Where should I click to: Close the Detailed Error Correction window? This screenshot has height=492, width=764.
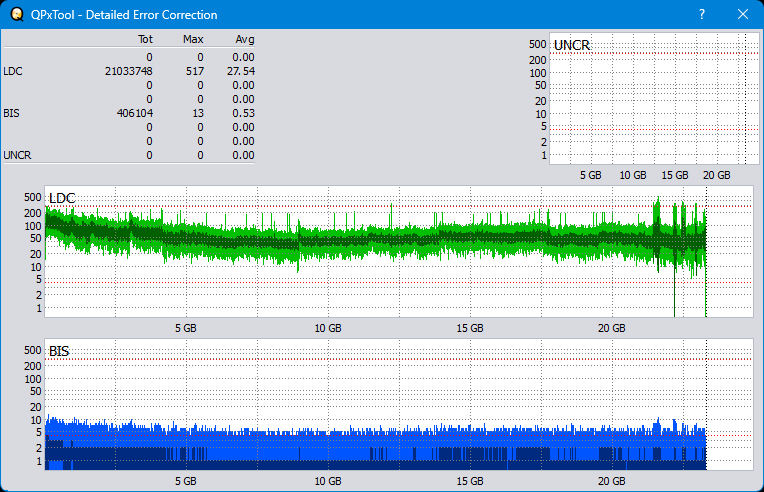click(x=743, y=15)
